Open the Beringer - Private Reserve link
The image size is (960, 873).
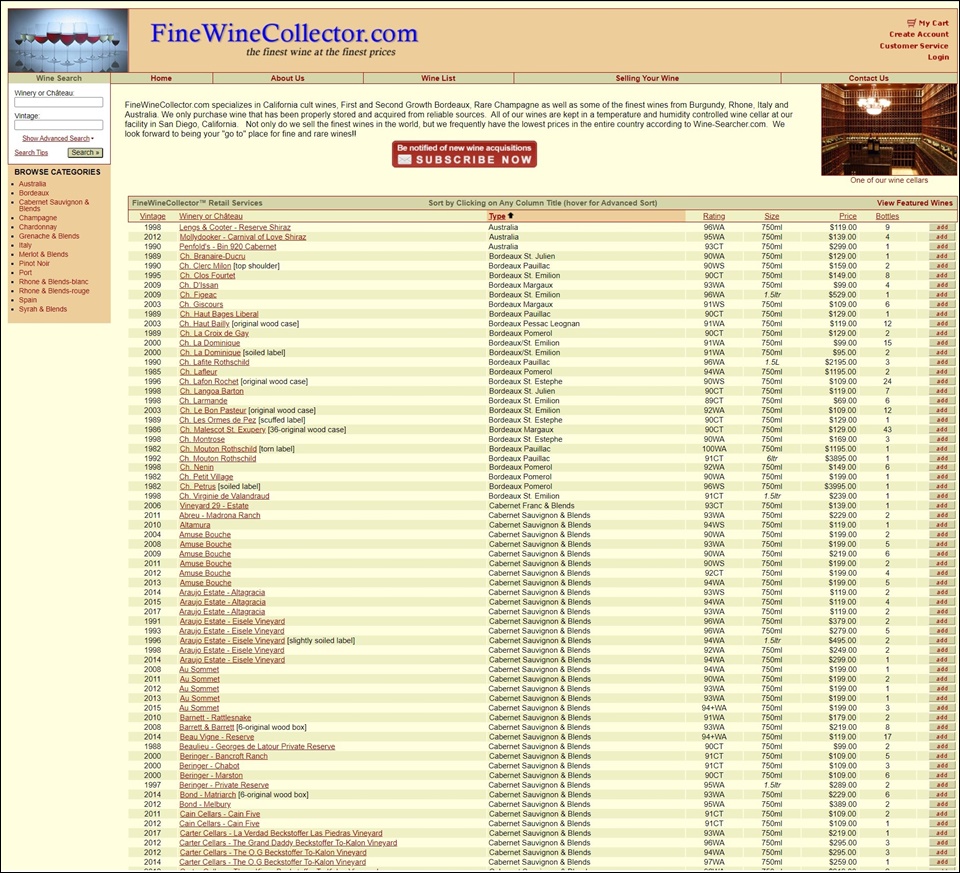(x=224, y=785)
